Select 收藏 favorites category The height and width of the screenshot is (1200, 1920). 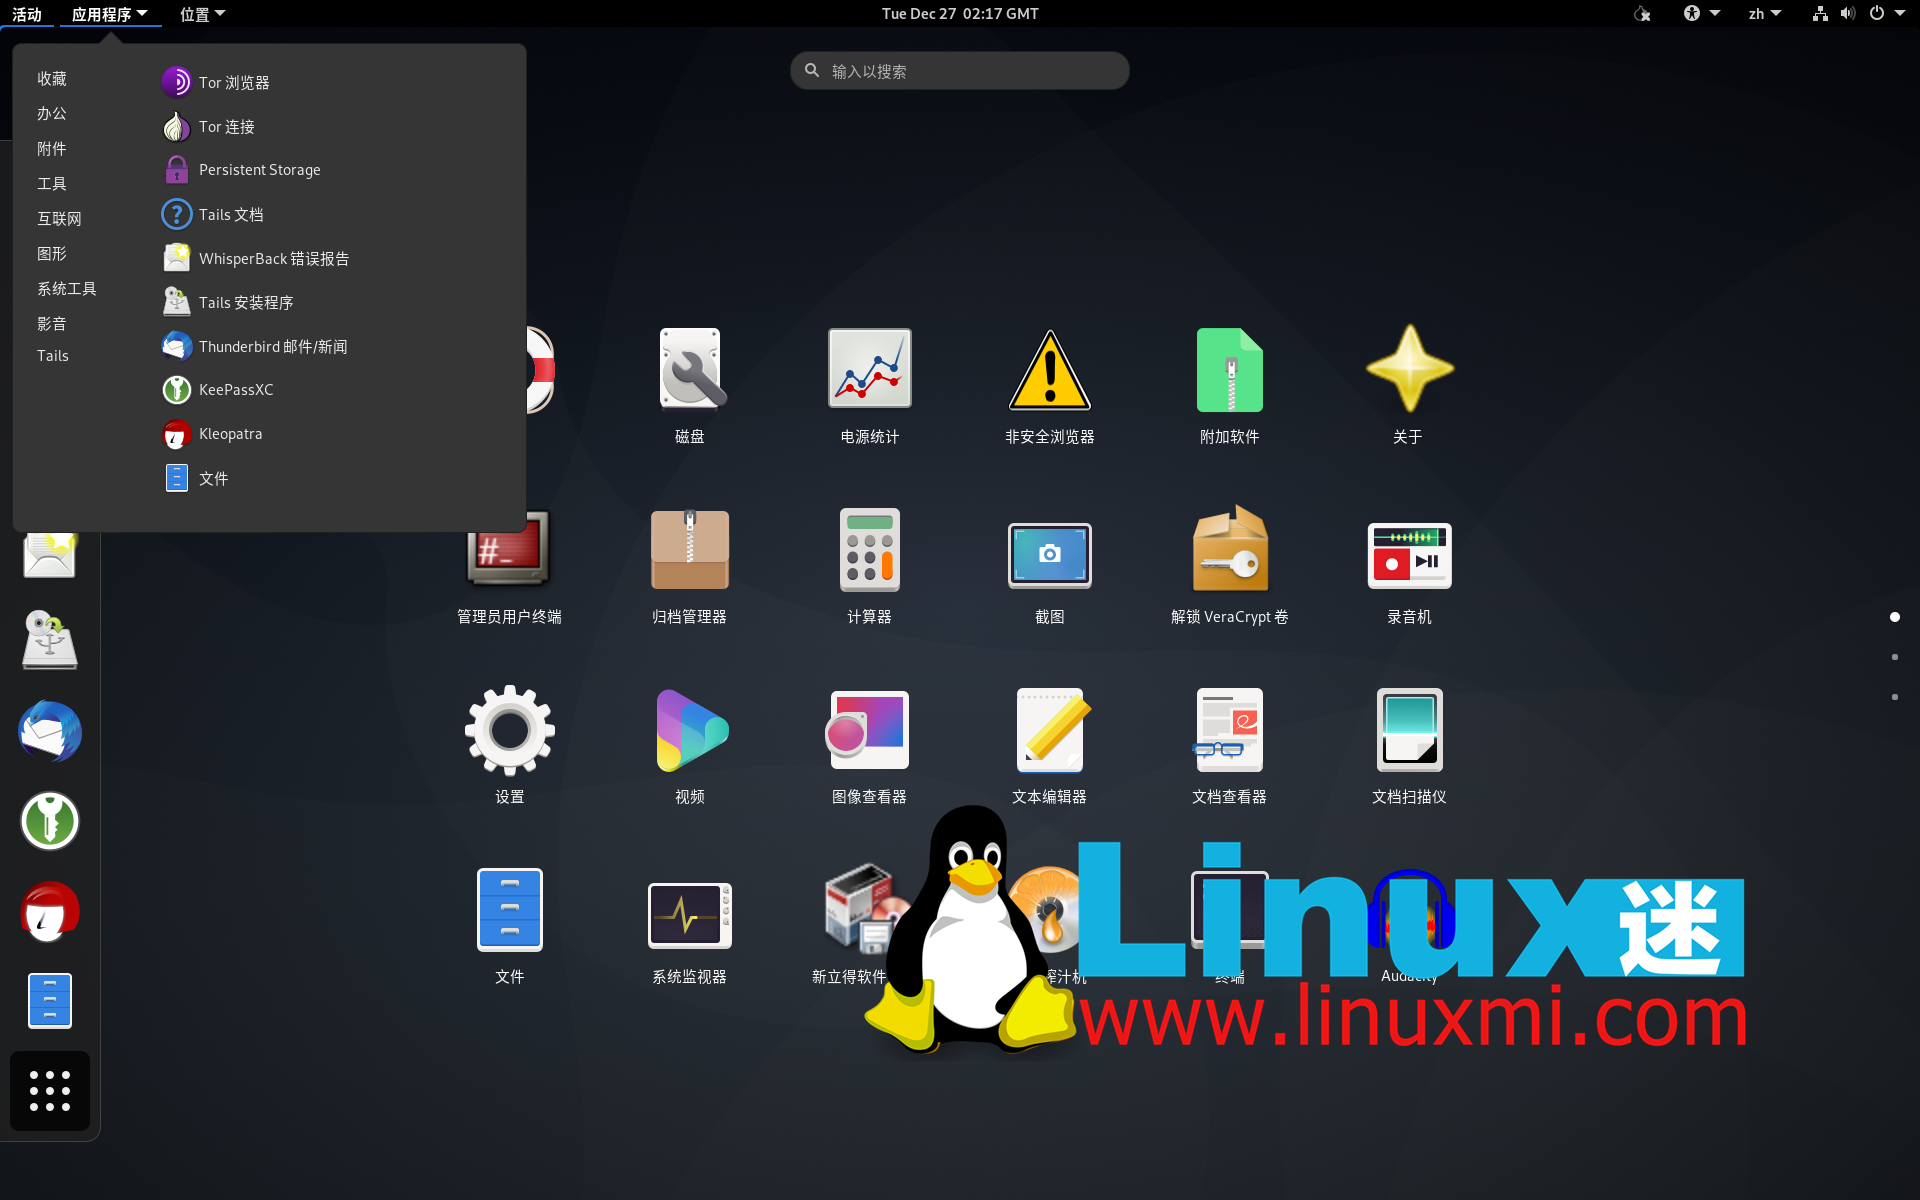(x=52, y=78)
